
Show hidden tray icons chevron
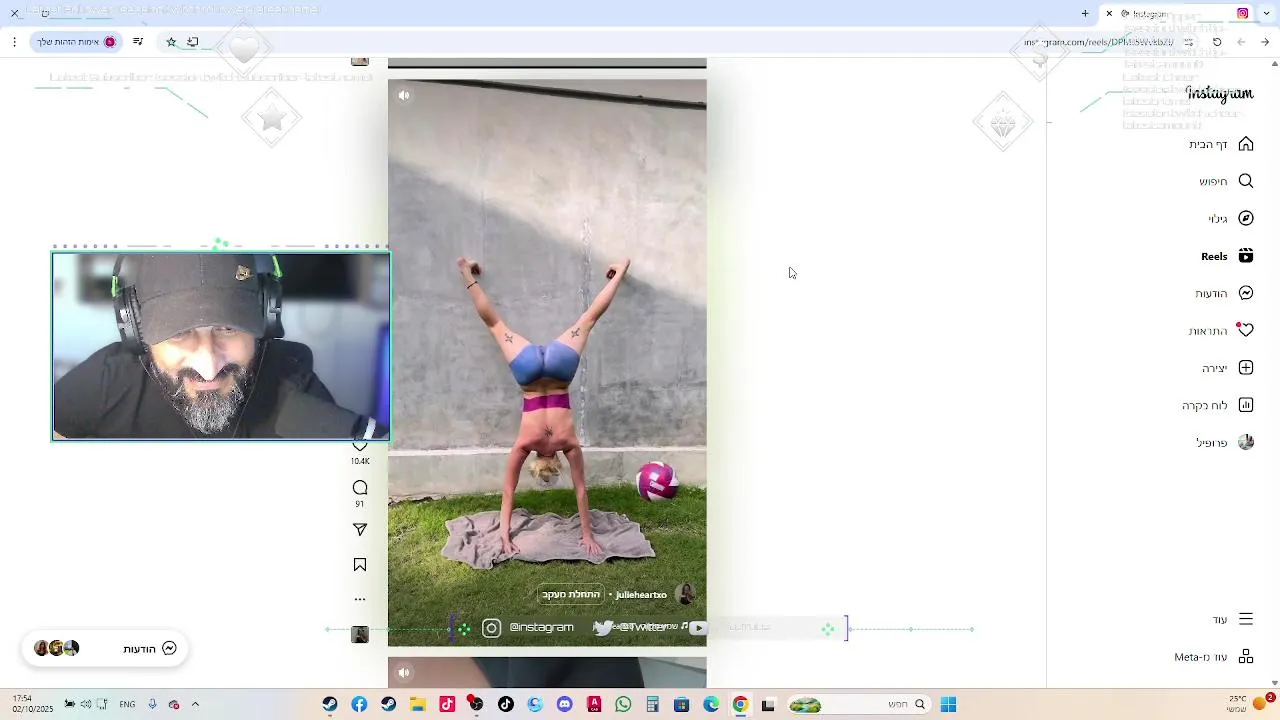coord(195,704)
